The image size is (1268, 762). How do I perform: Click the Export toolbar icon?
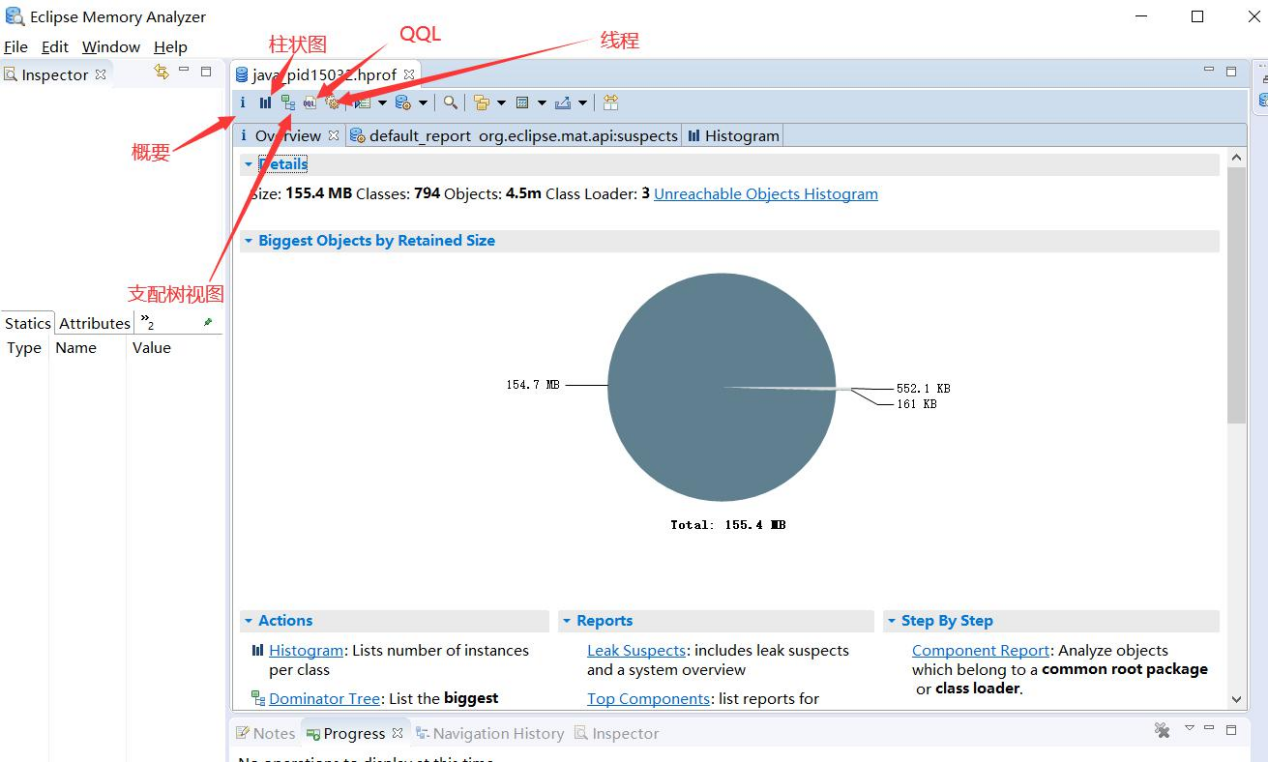coord(562,102)
